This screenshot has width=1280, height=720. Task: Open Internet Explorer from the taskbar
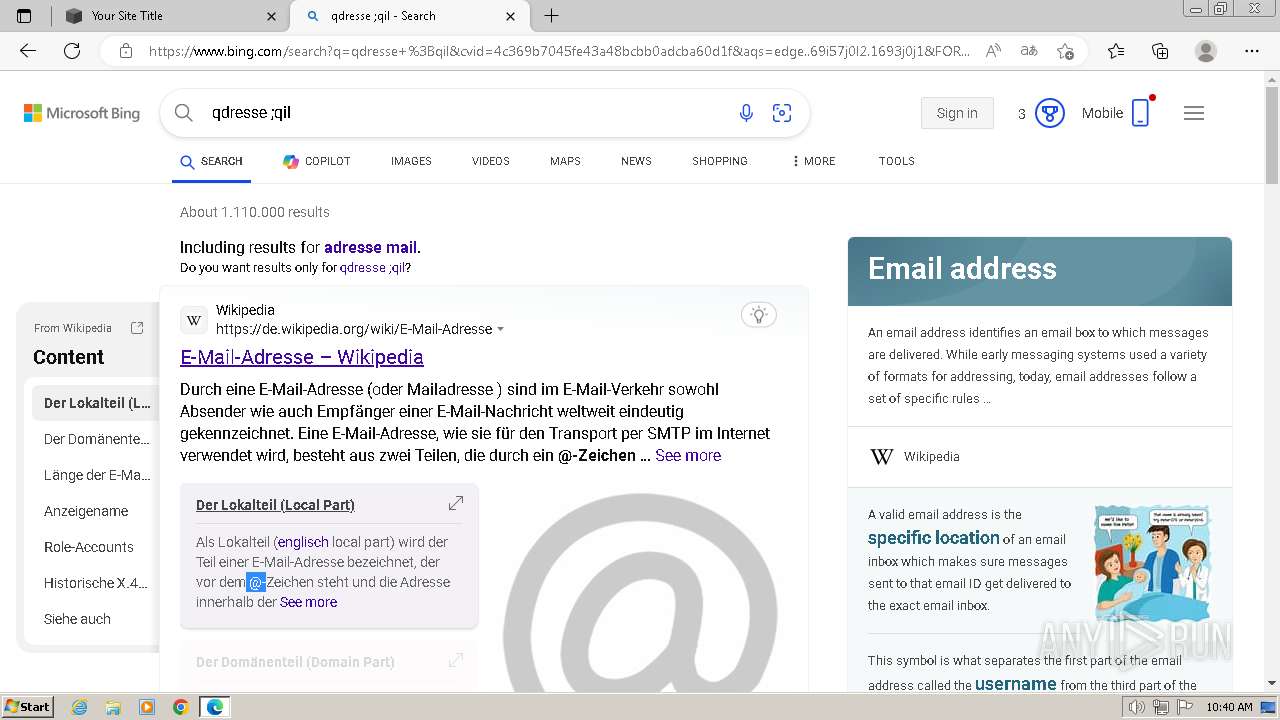tap(79, 707)
